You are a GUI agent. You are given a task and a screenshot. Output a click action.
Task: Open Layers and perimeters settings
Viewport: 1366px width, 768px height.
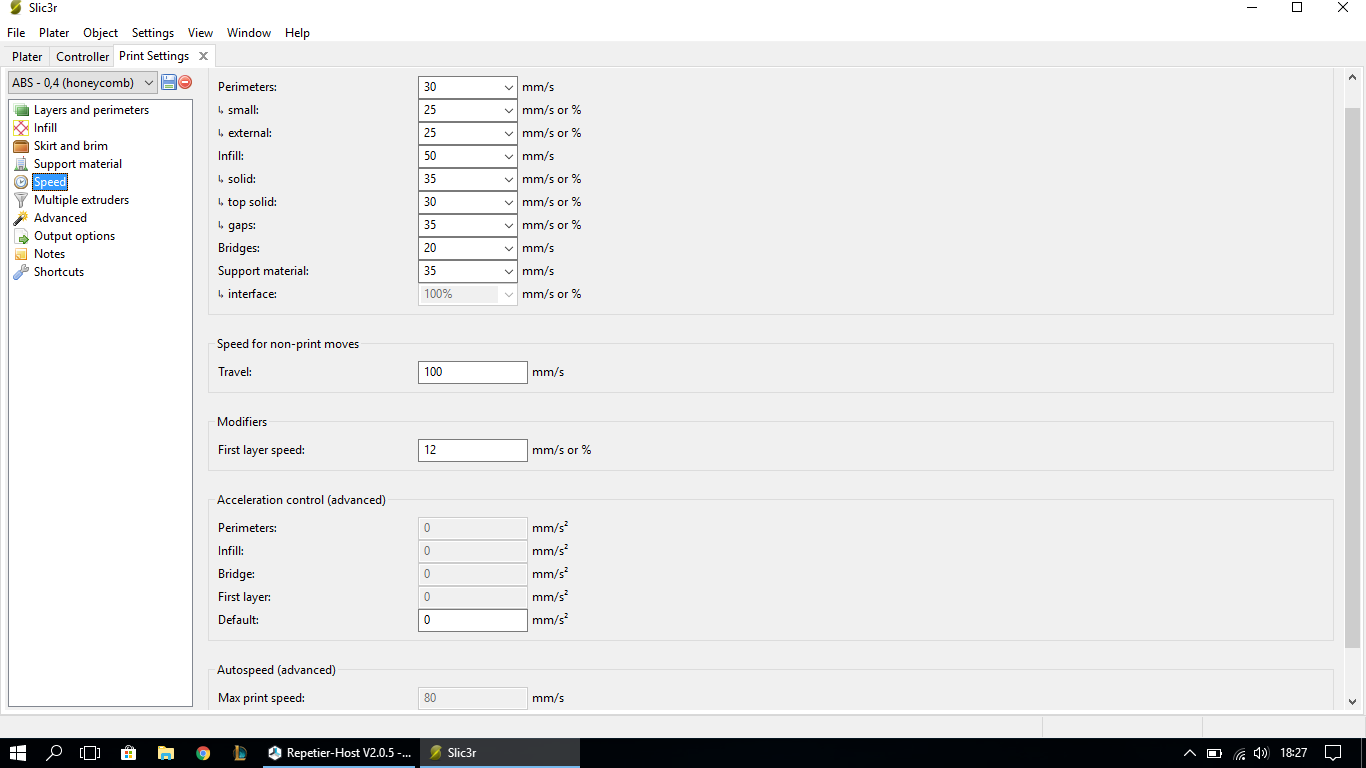coord(91,110)
